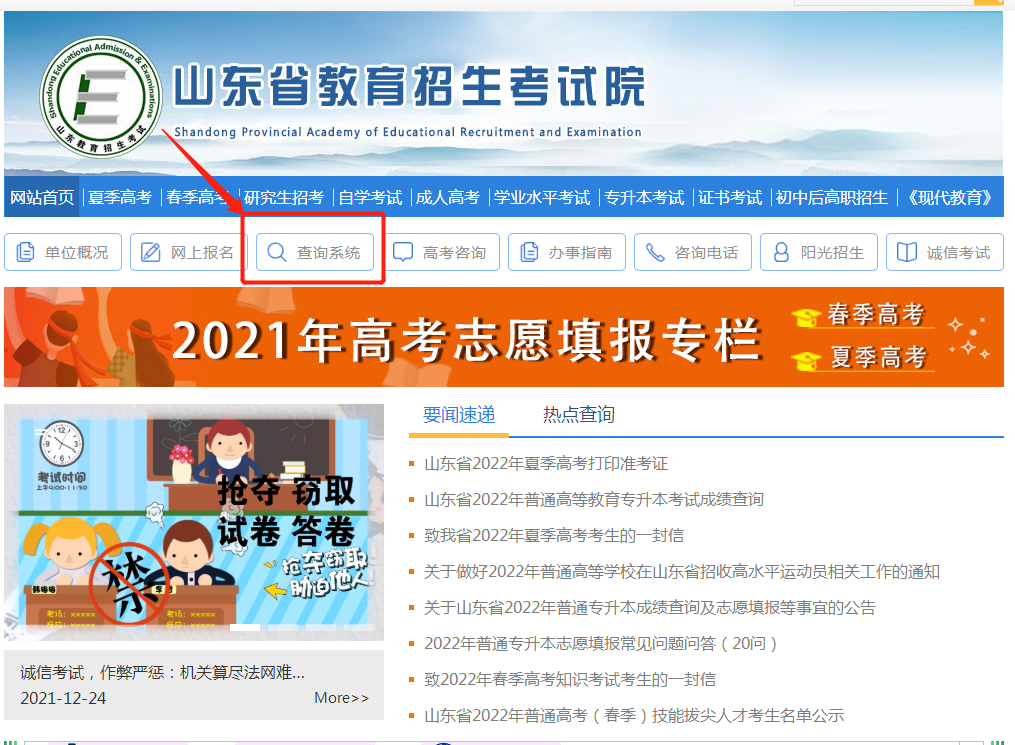This screenshot has width=1015, height=745.
Task: Click the 阳光招生 person icon
Action: 781,252
